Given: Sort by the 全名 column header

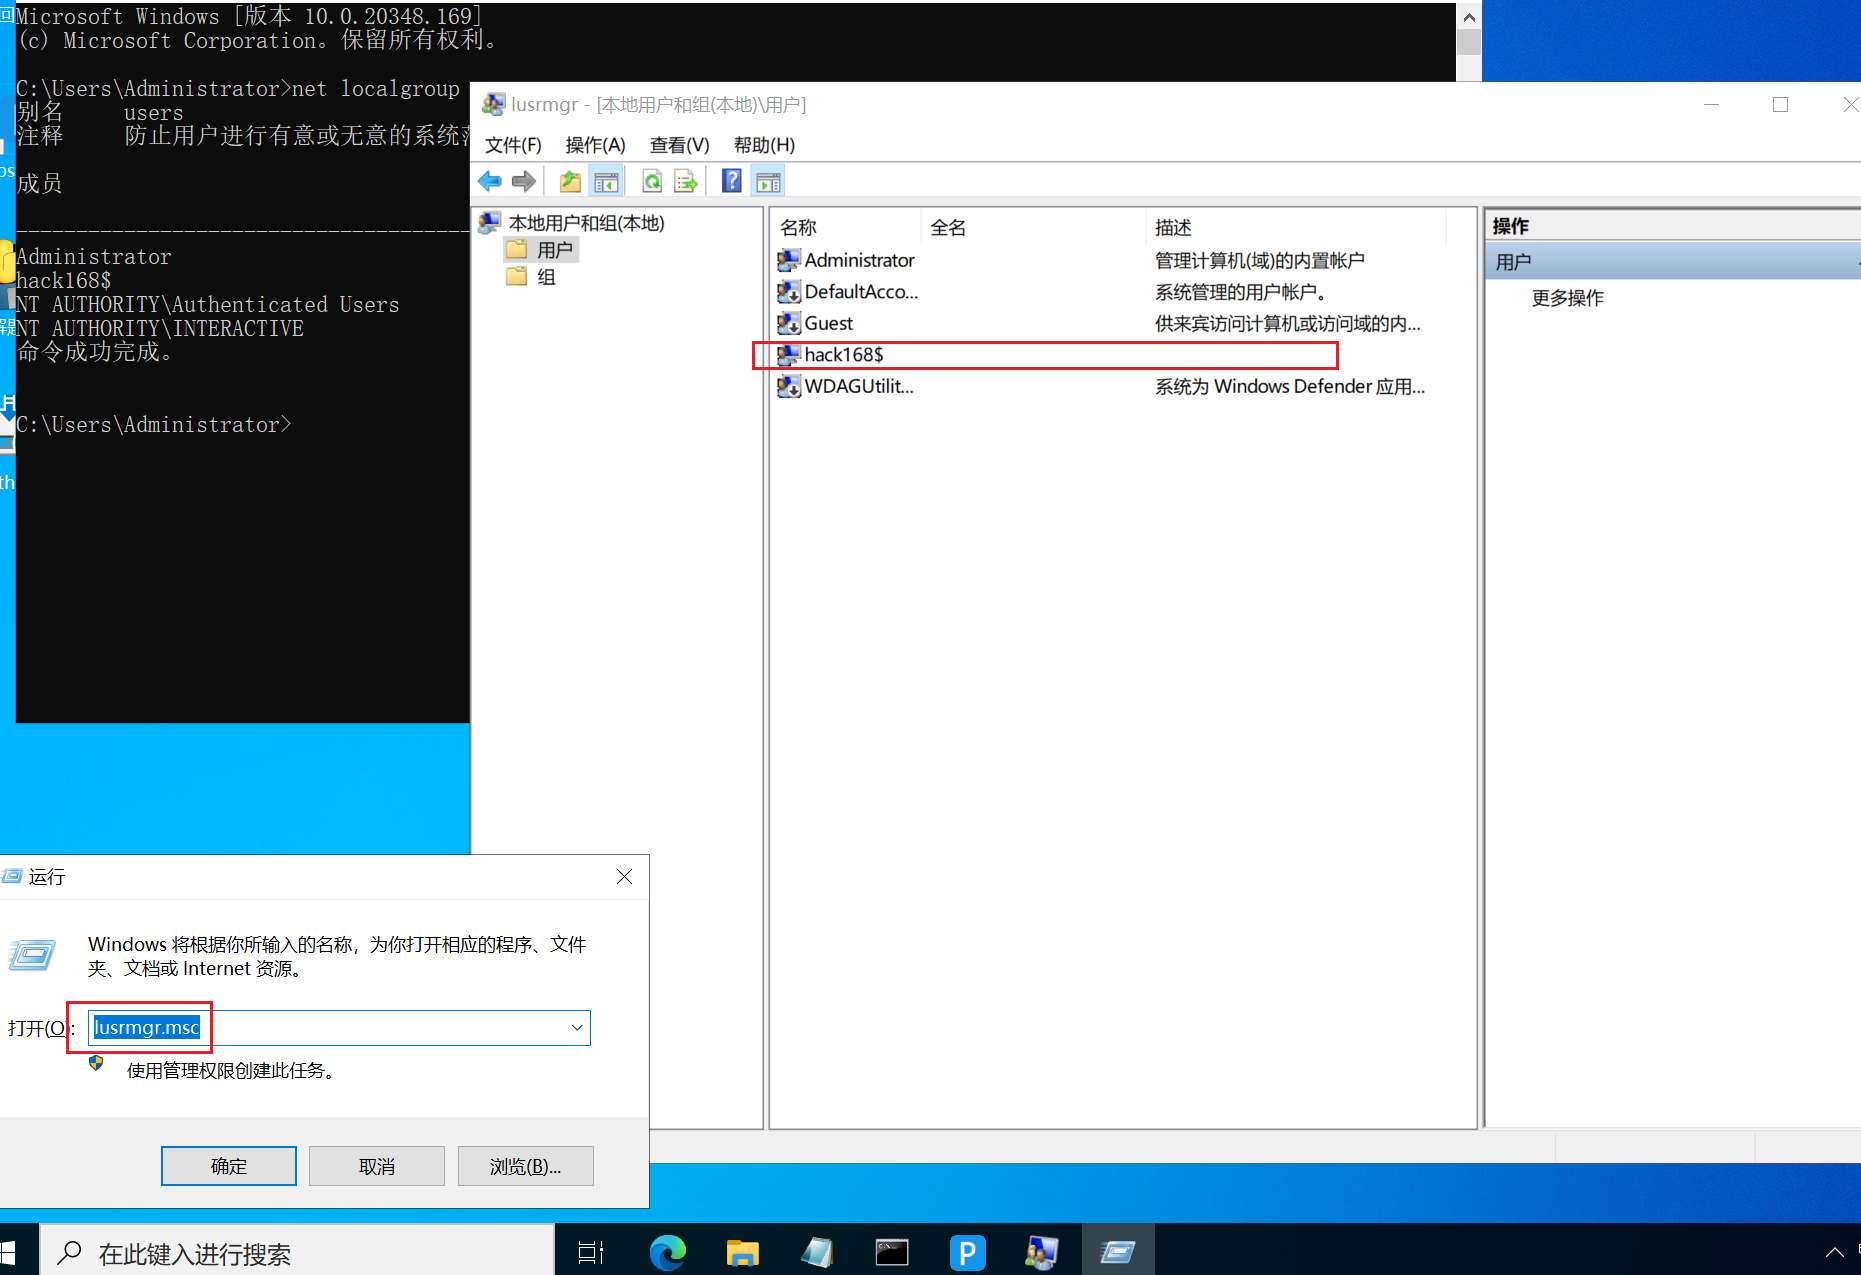Looking at the screenshot, I should click(x=1033, y=228).
